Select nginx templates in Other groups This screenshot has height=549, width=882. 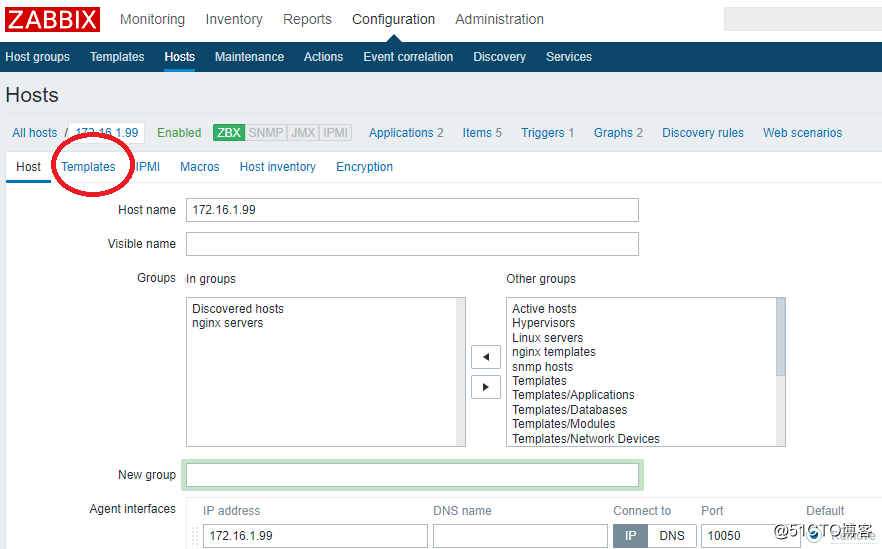point(554,352)
